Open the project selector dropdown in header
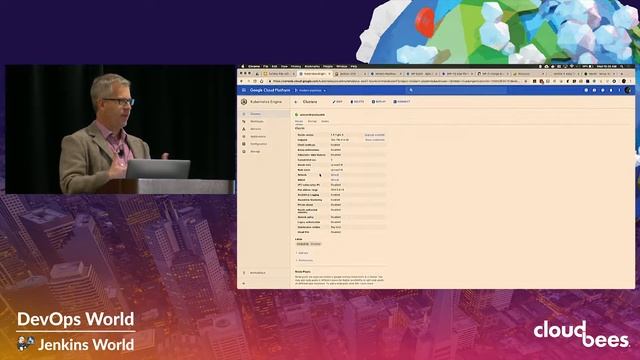Screen dimensions: 640x360 click(x=311, y=90)
